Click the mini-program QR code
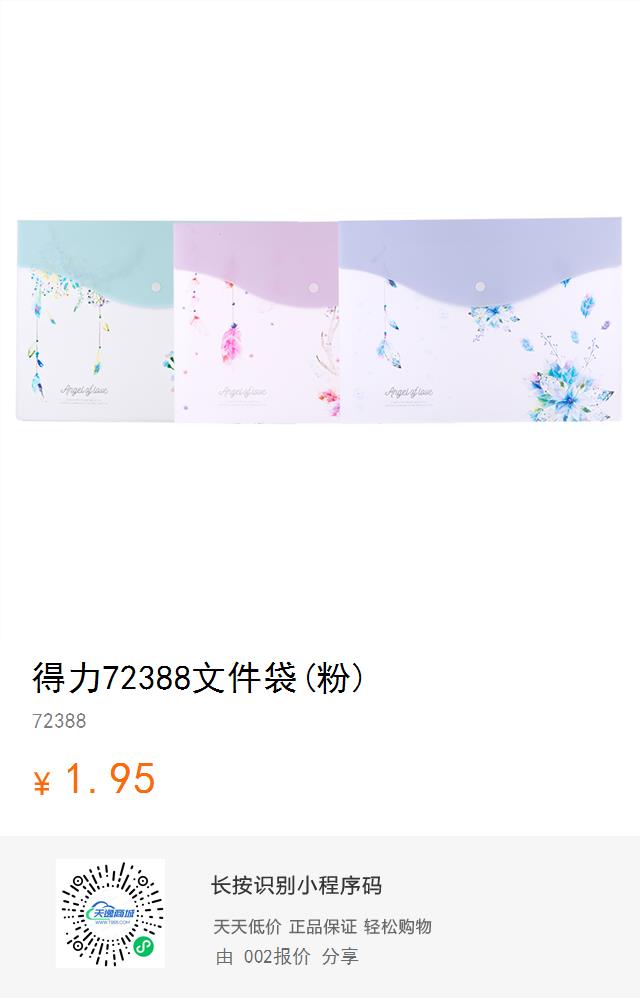Viewport: 640px width, 998px height. point(111,914)
